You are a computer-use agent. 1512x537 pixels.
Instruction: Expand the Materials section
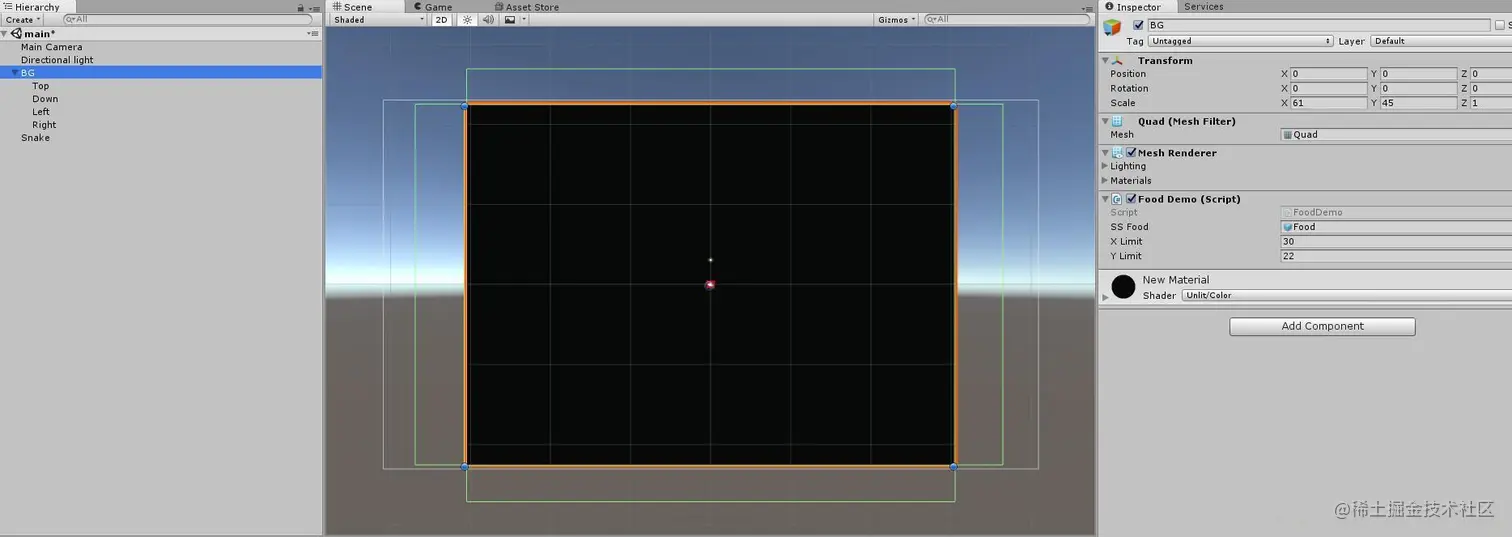pos(1105,181)
